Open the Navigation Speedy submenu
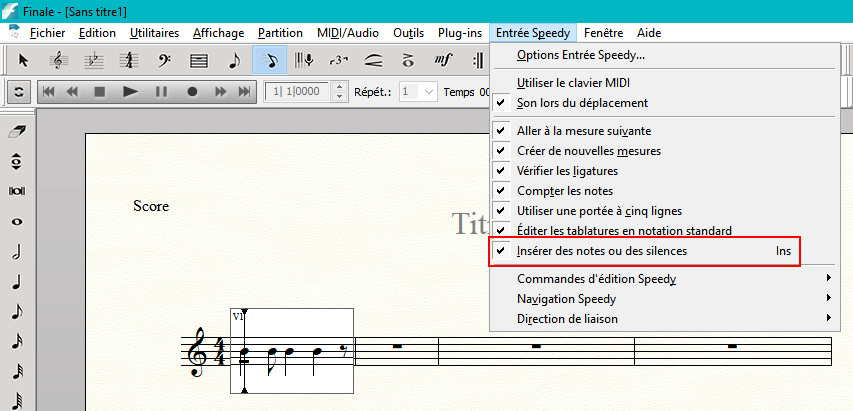This screenshot has height=411, width=853. point(566,298)
